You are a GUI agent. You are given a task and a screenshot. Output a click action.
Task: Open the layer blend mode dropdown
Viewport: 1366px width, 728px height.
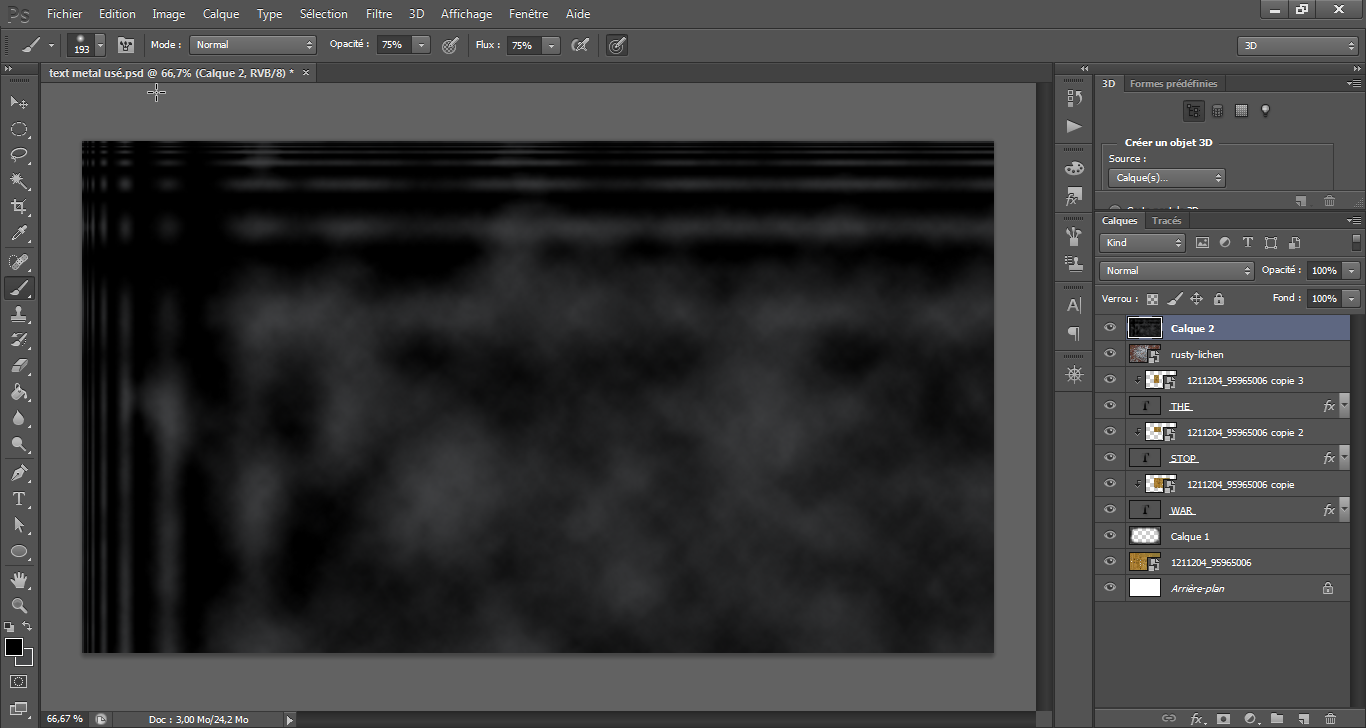pyautogui.click(x=1176, y=270)
